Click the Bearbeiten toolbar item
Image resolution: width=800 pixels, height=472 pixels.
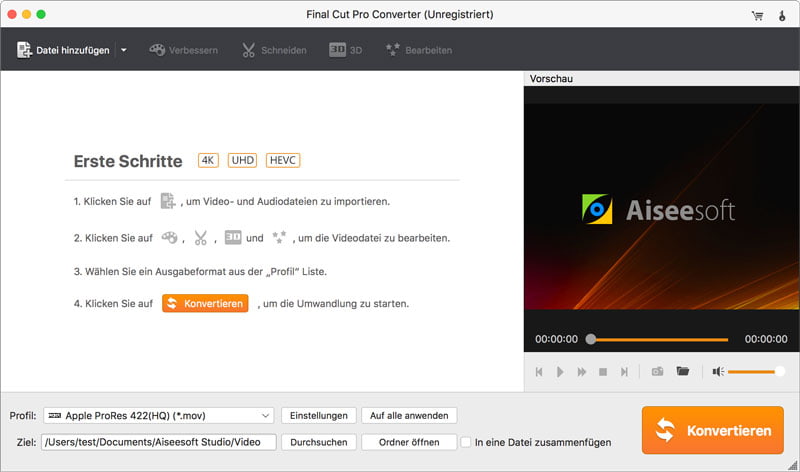point(418,50)
